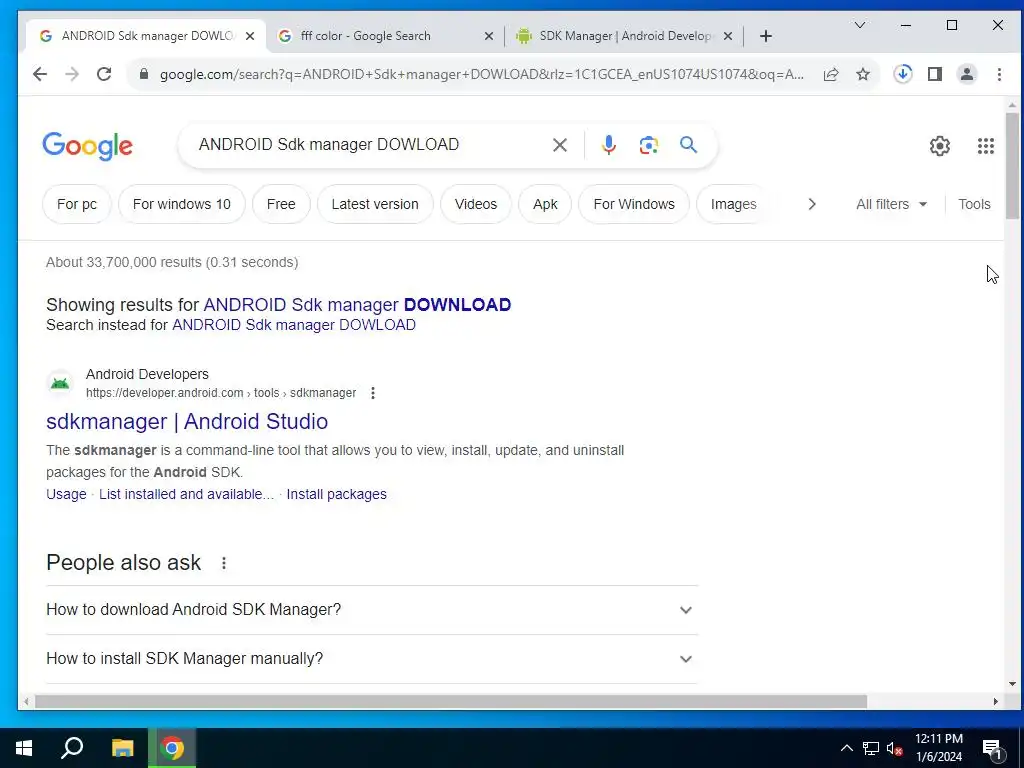This screenshot has width=1024, height=768.
Task: Open the Chrome profile avatar
Action: (967, 74)
